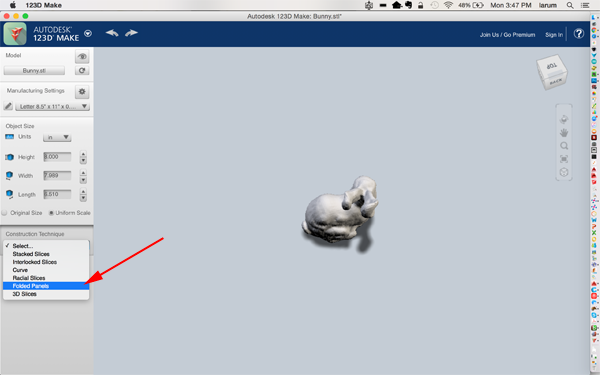The image size is (600, 375).
Task: Select the Uniform Scale radio button
Action: pos(51,213)
